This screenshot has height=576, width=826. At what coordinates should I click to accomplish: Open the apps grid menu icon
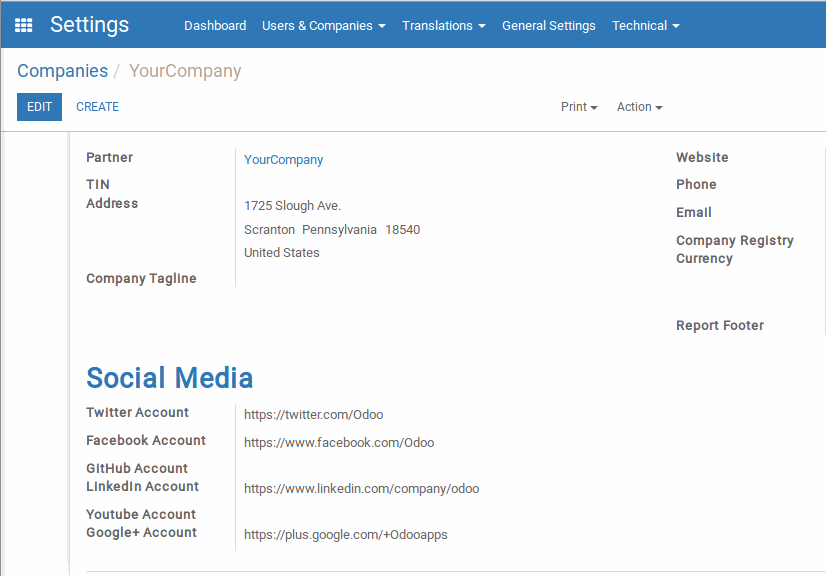(x=24, y=25)
